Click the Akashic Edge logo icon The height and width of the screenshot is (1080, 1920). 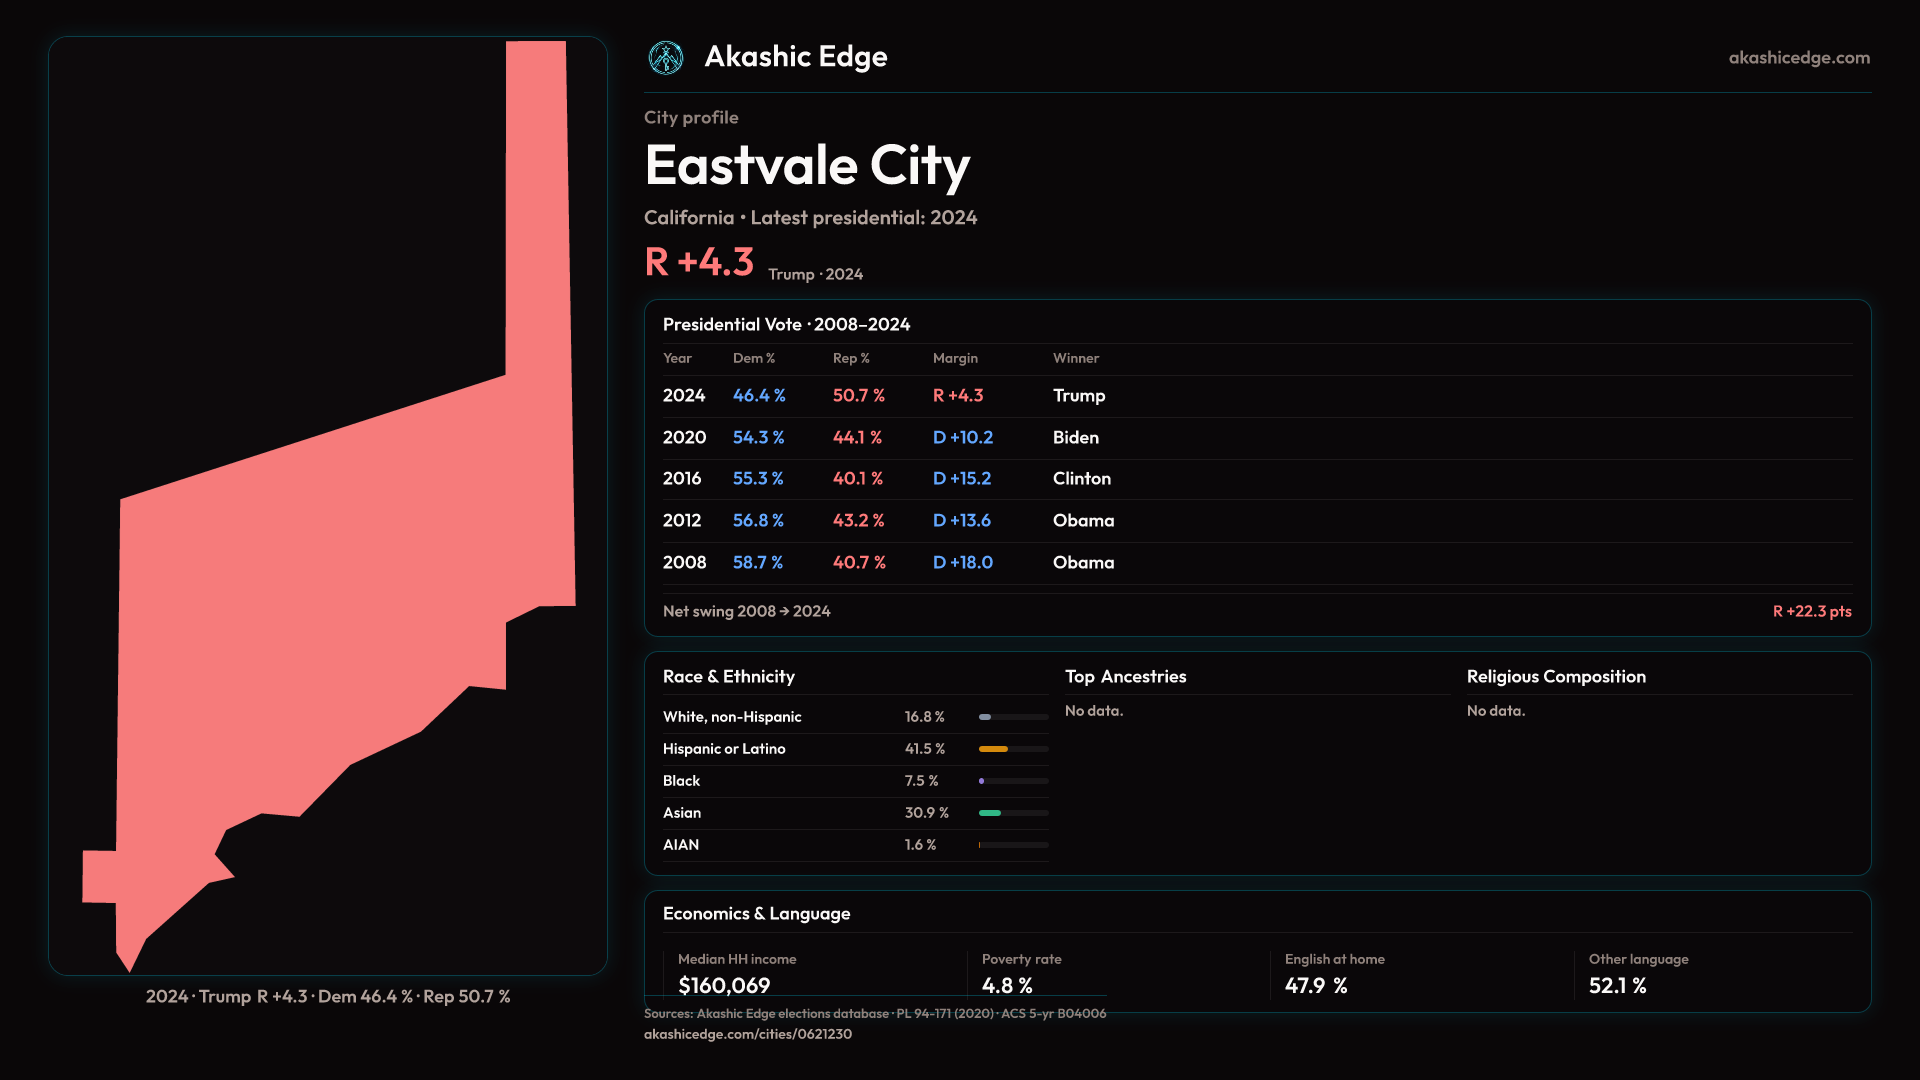click(x=665, y=58)
